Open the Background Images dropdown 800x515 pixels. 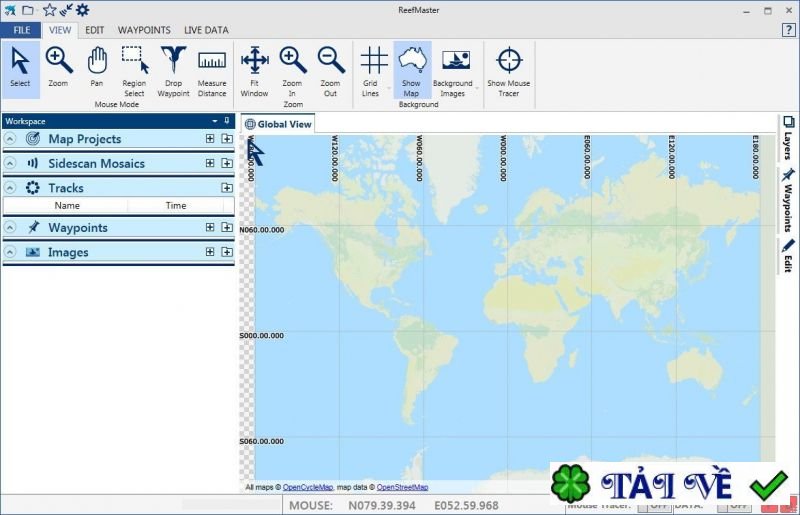click(455, 70)
